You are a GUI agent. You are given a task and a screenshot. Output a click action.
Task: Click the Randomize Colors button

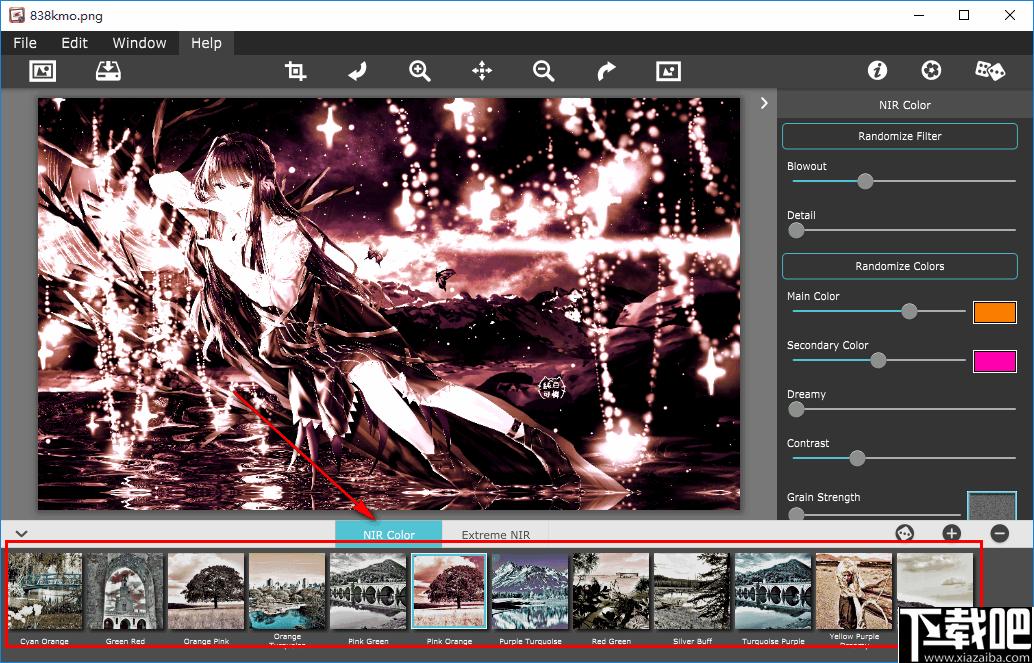pyautogui.click(x=899, y=266)
